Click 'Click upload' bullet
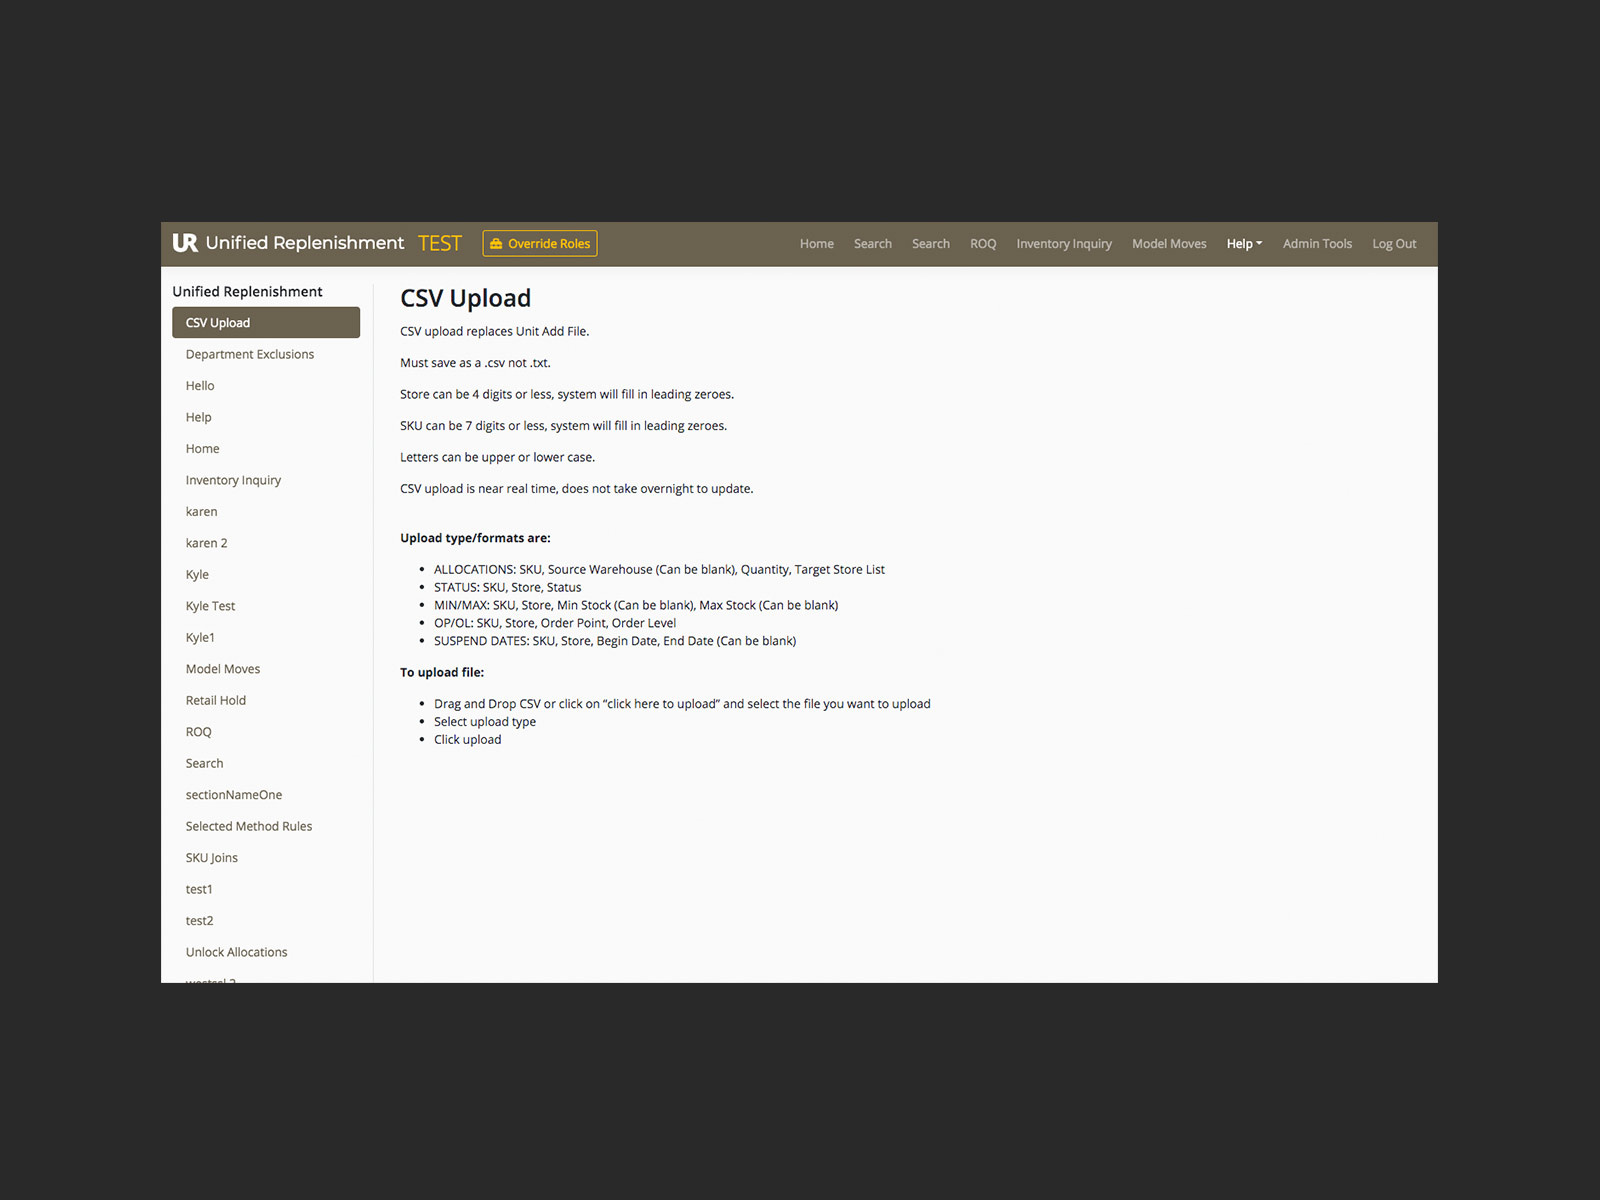This screenshot has height=1200, width=1600. coord(468,740)
